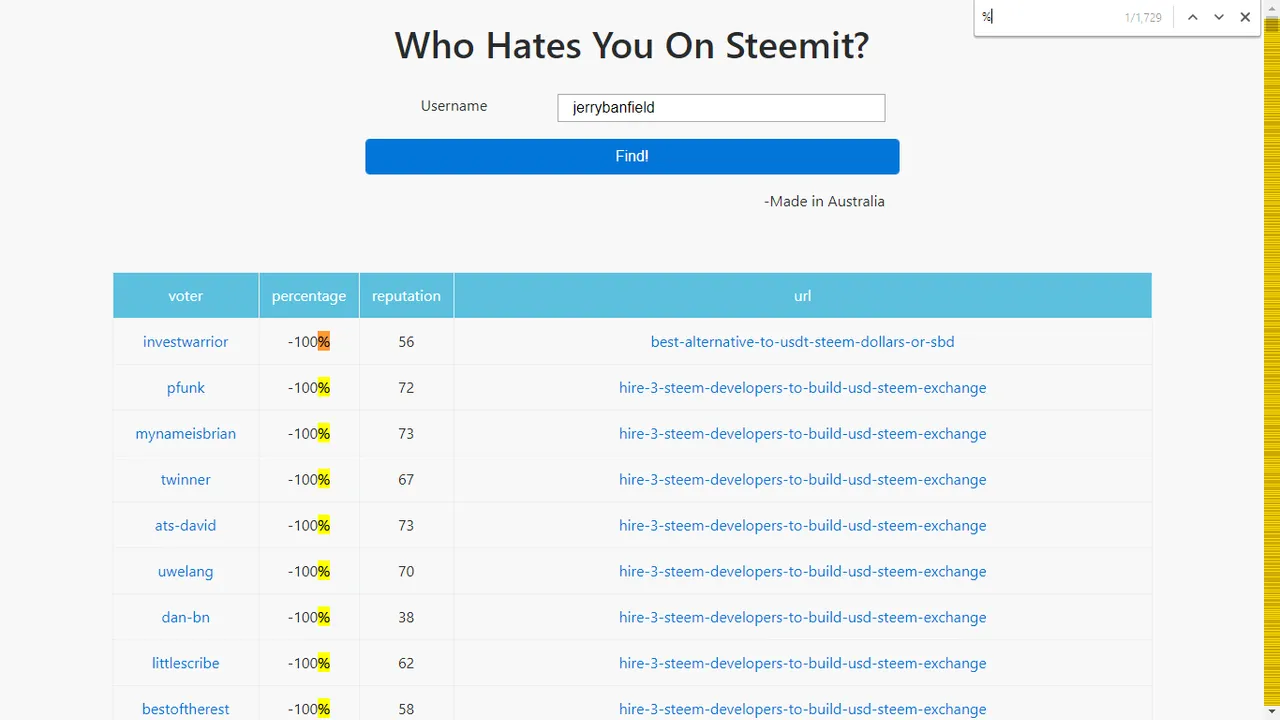
Task: Click the 1/1,729 match counter
Action: coord(1143,17)
